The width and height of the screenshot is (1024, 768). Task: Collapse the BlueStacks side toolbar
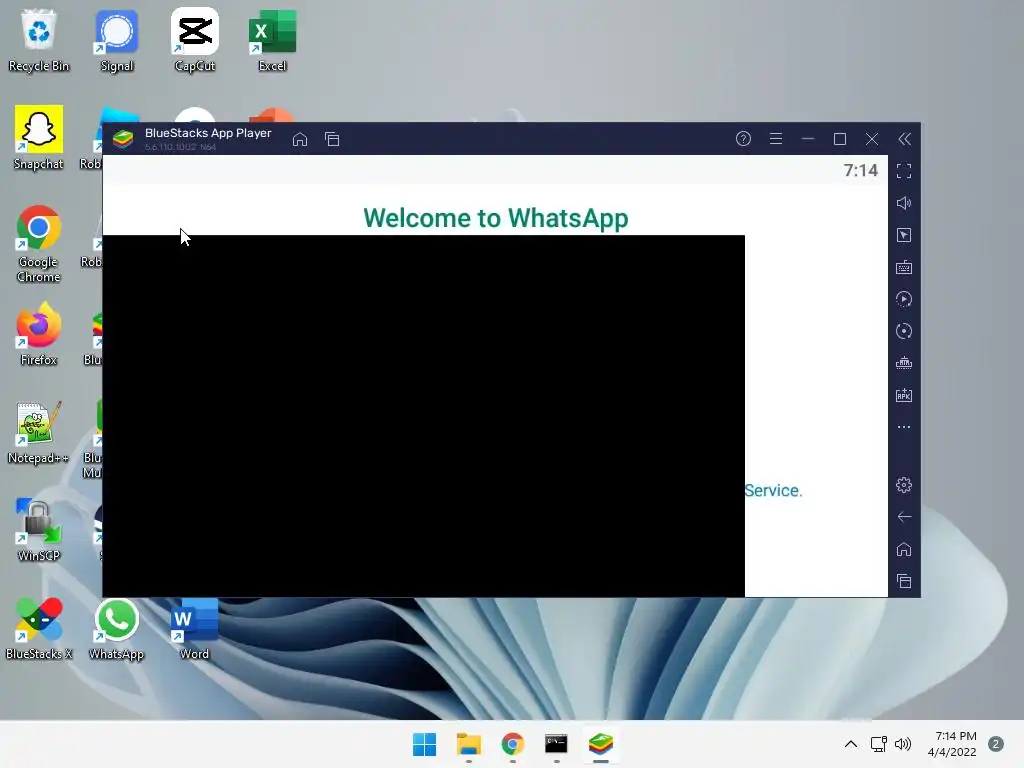[x=904, y=138]
